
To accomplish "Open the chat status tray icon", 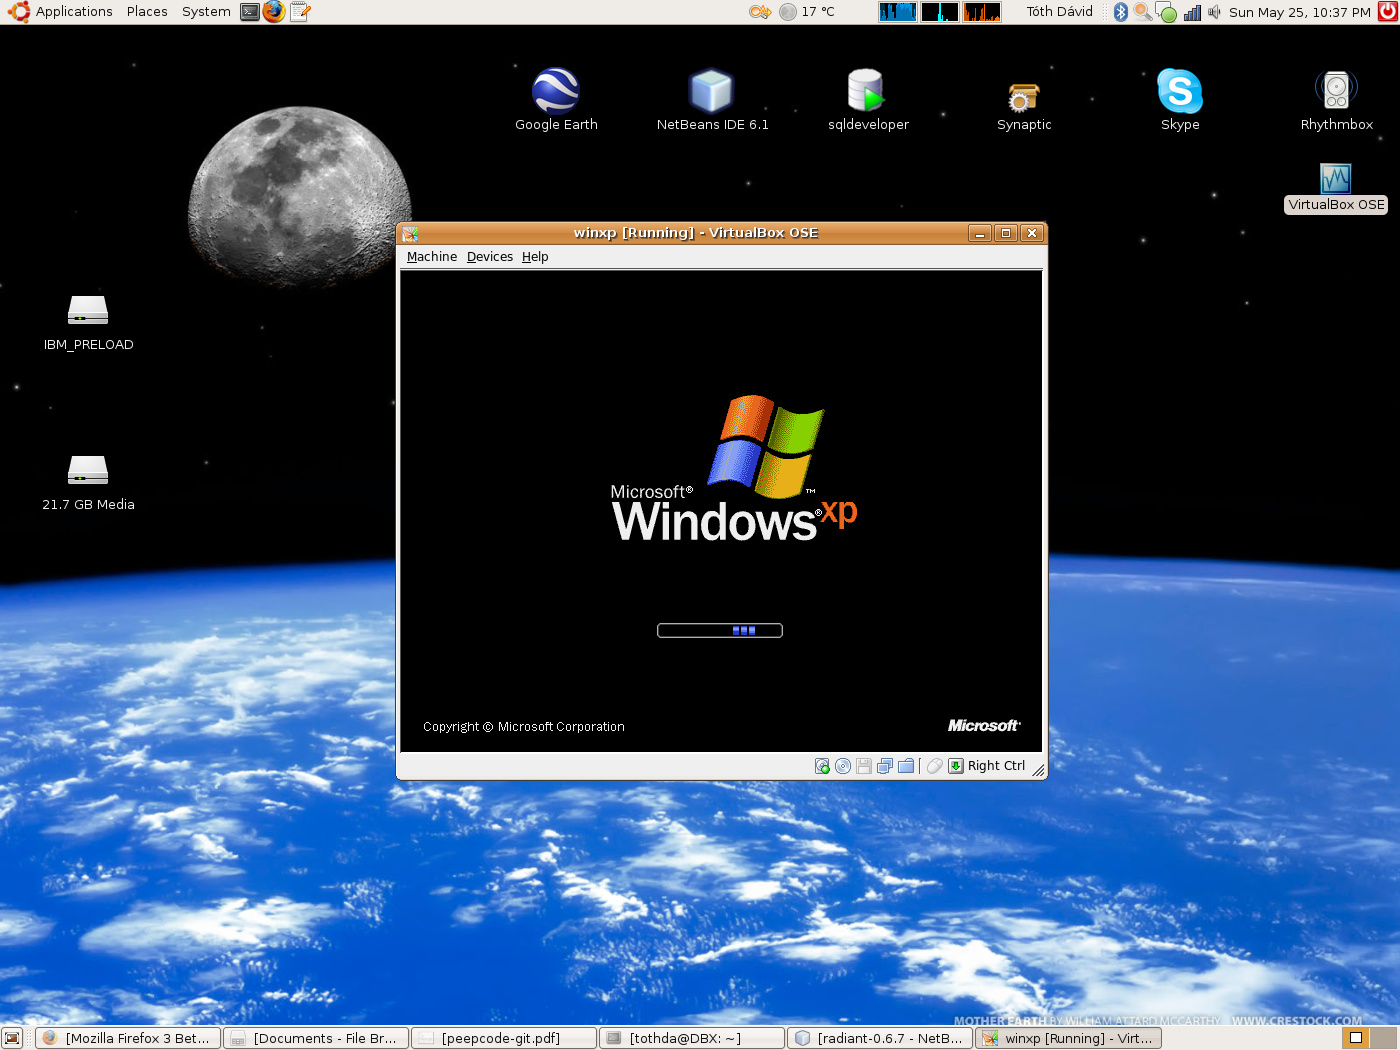I will point(1166,12).
